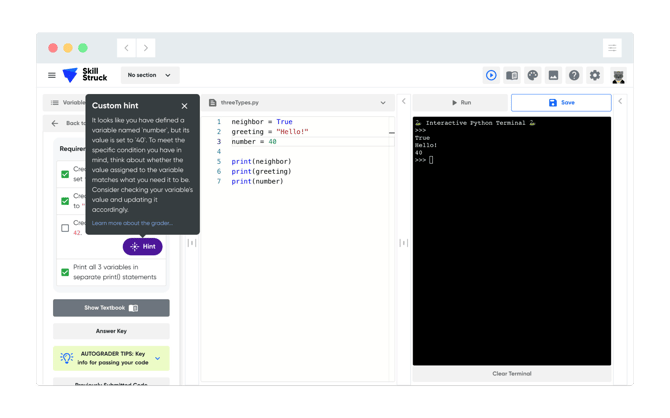
Task: Close the Custom hint popup
Action: 184,106
